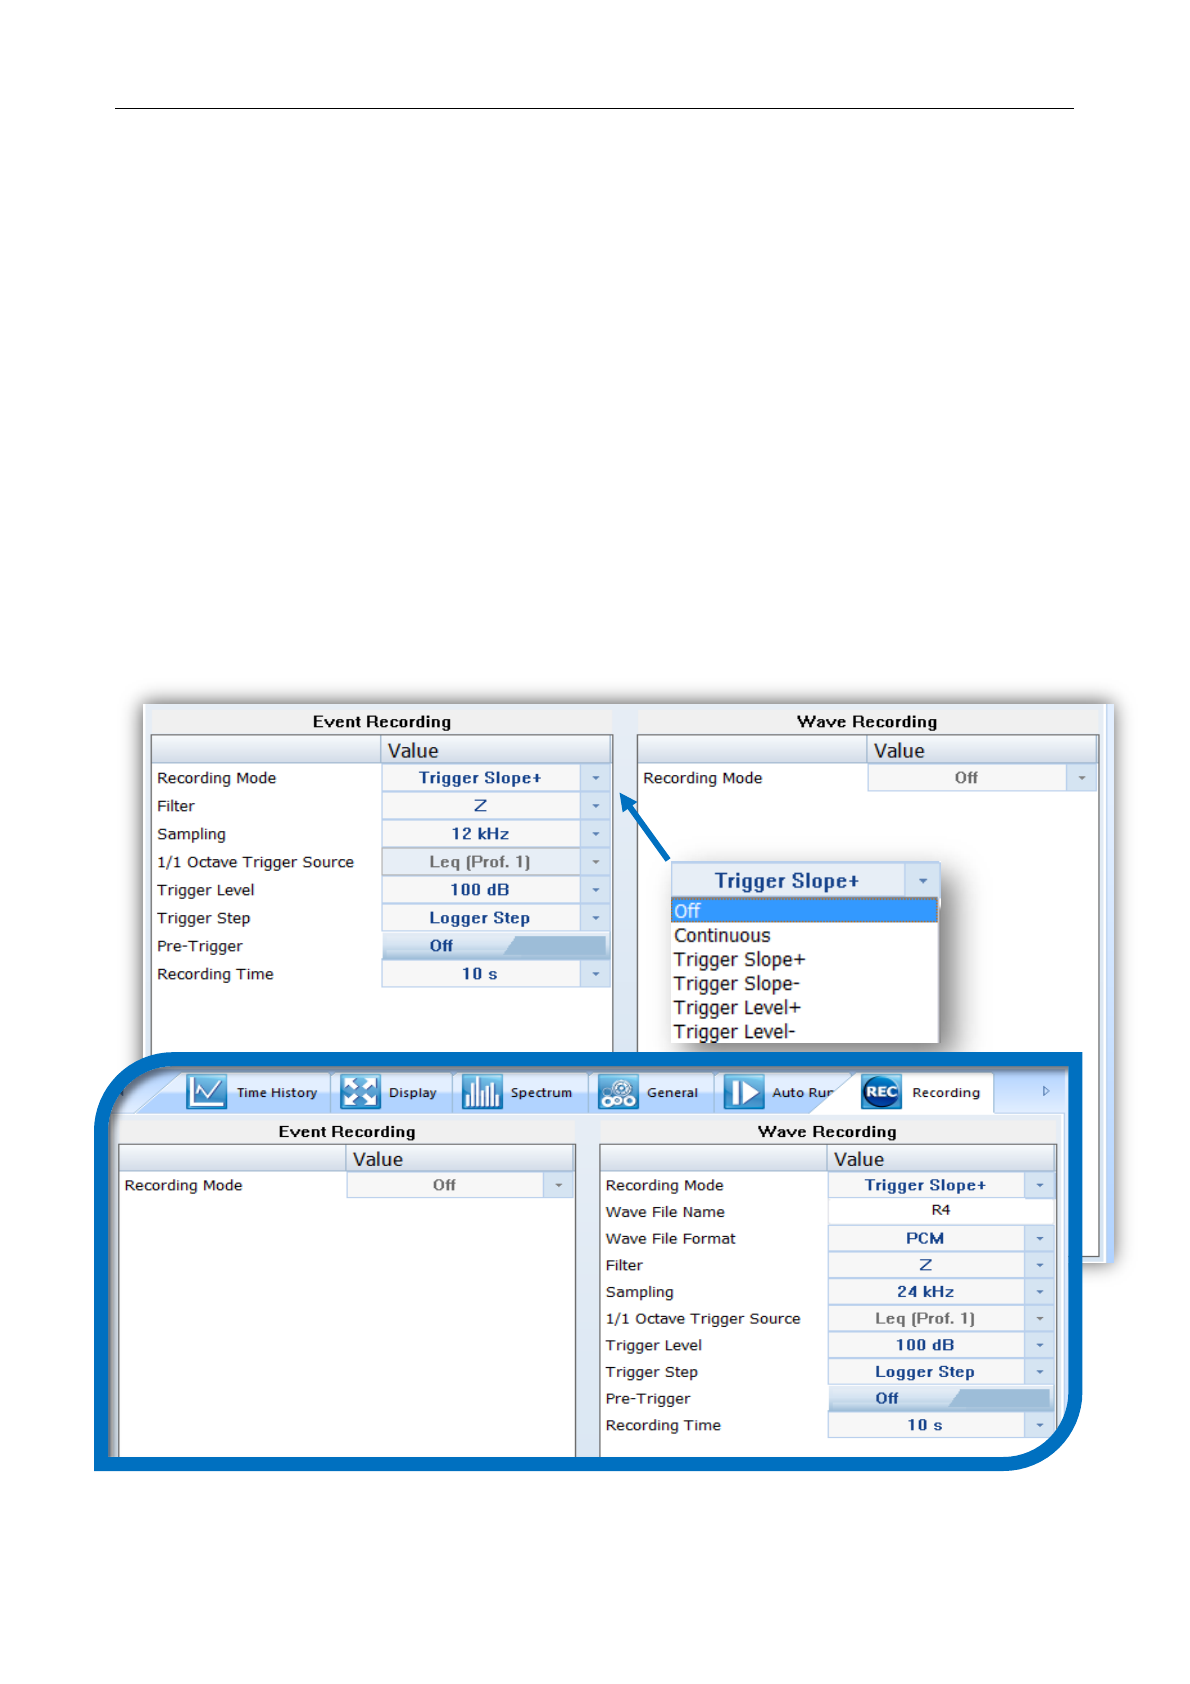Viewport: 1190px width, 1684px height.
Task: Open lower Wave Recording Logger Step dropdown
Action: [1040, 1372]
